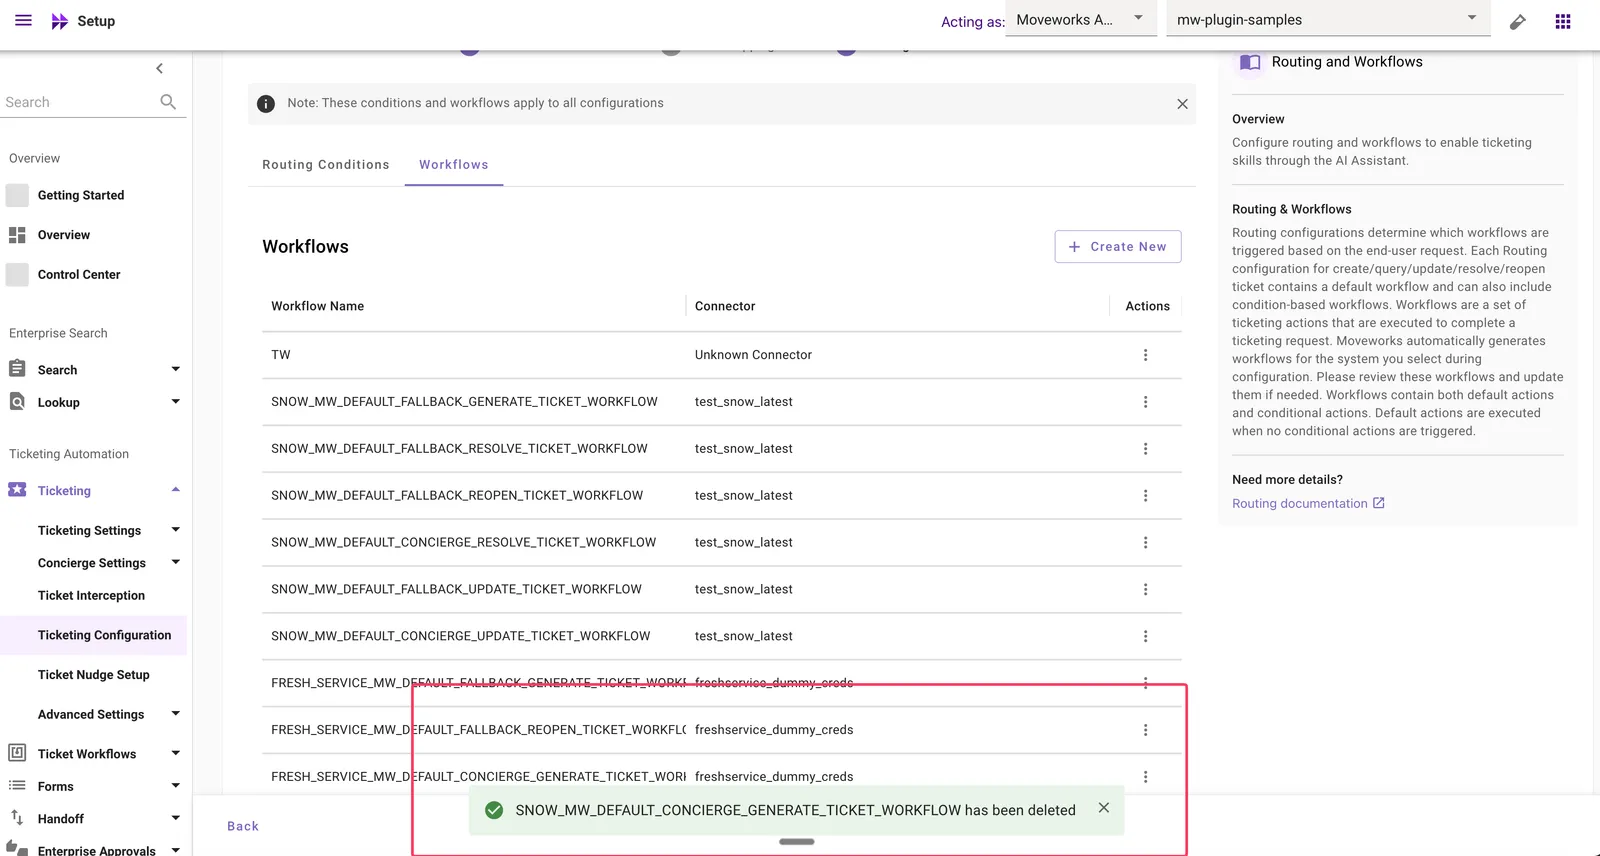1600x856 pixels.
Task: Open actions for SNOW FALLBACK_UPDATE_TICKET workflow
Action: tap(1145, 590)
